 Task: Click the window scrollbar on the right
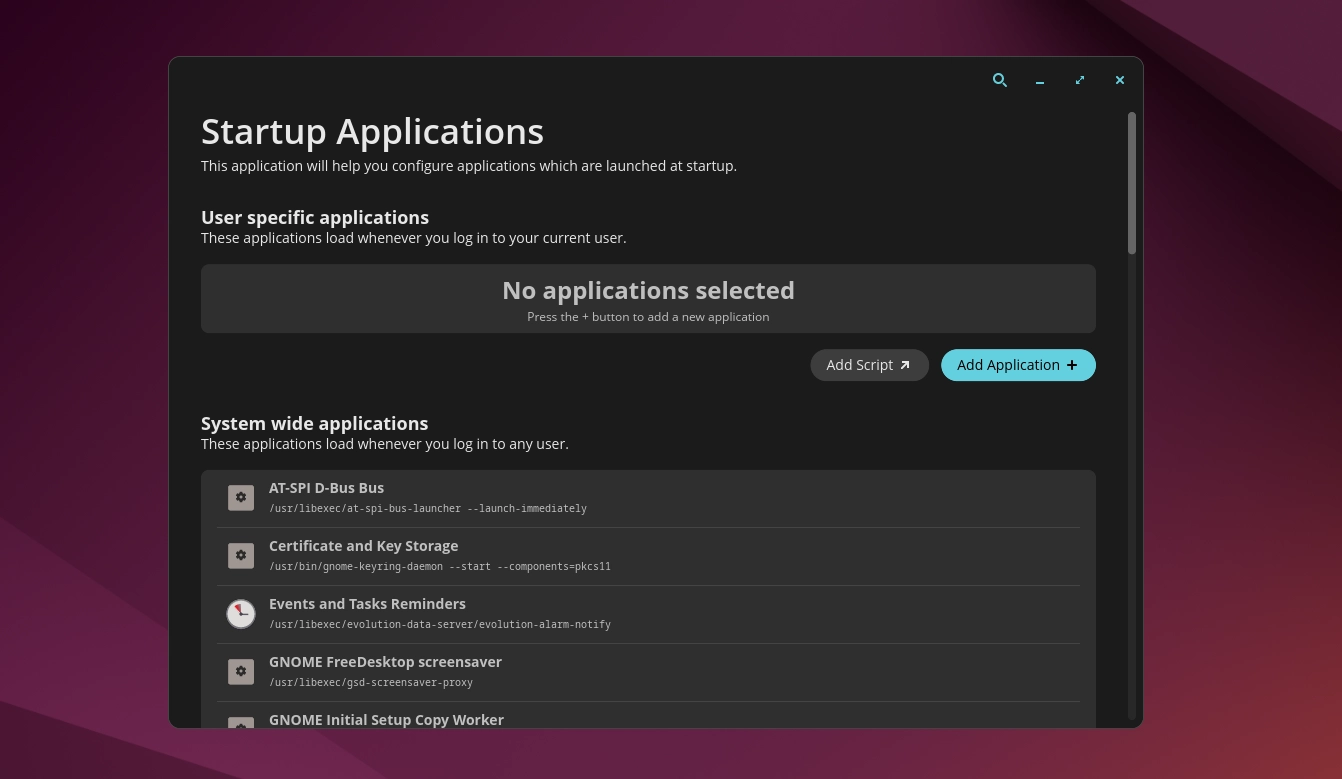click(1131, 180)
